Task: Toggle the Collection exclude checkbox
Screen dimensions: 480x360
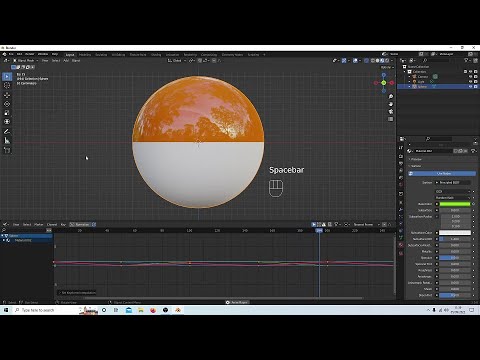Action: click(465, 71)
